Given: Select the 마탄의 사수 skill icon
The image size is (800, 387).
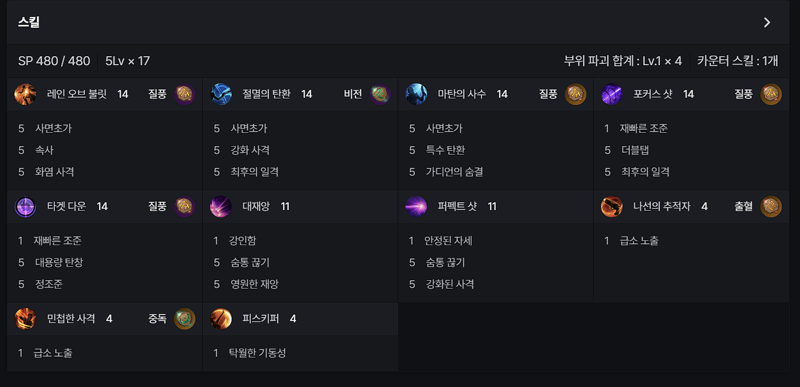Looking at the screenshot, I should coord(416,94).
